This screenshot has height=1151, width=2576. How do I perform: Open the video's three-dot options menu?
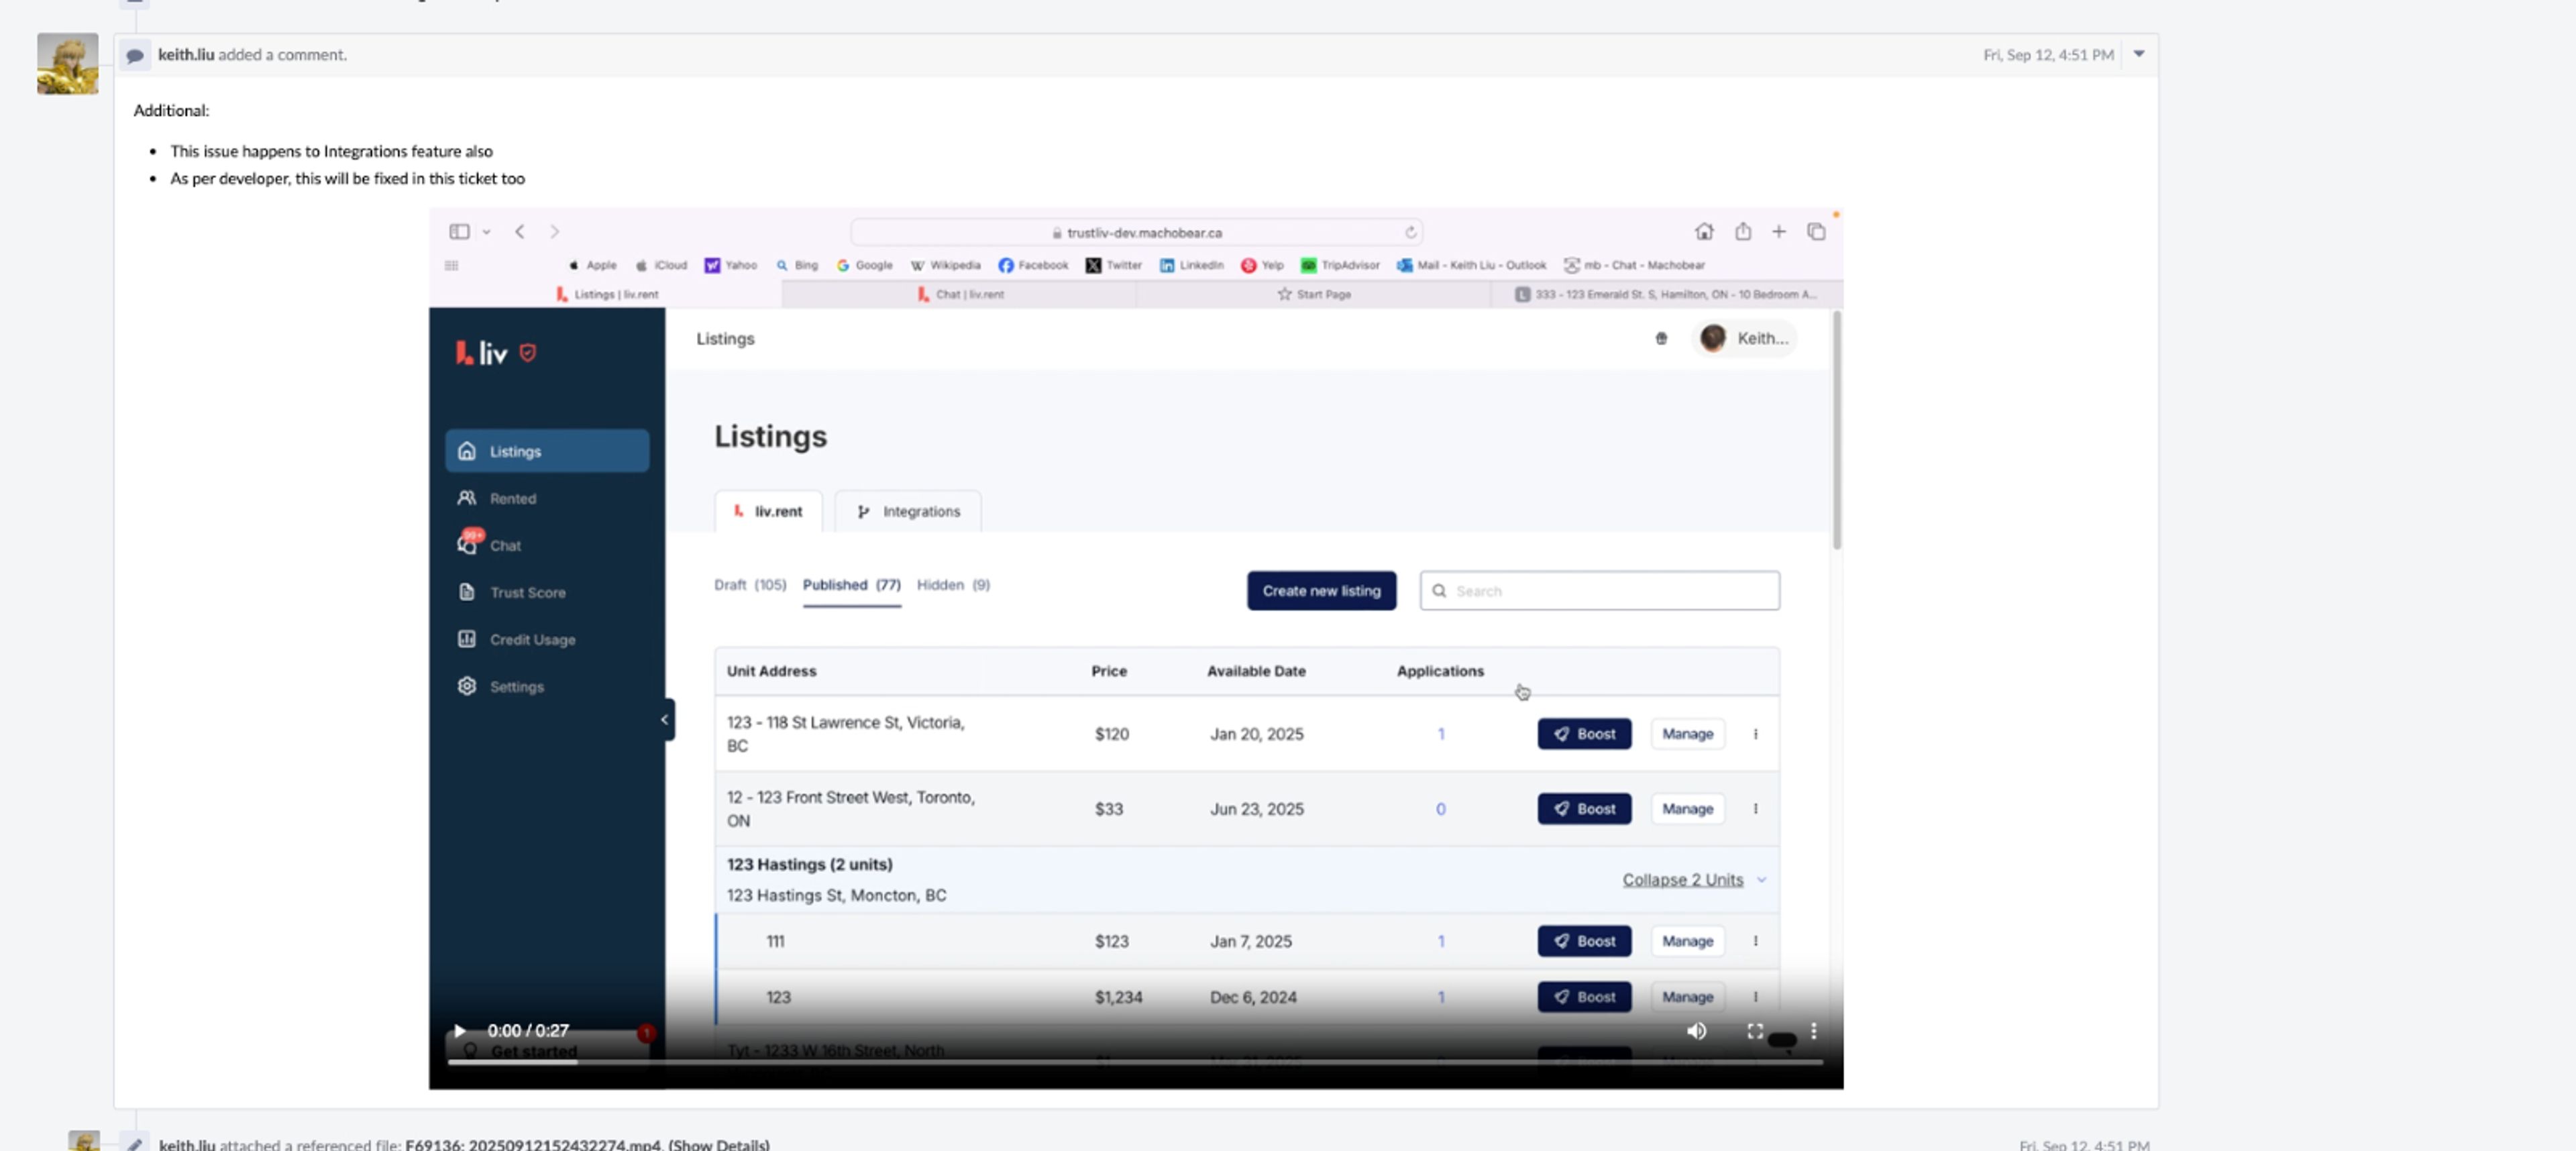tap(1813, 1030)
